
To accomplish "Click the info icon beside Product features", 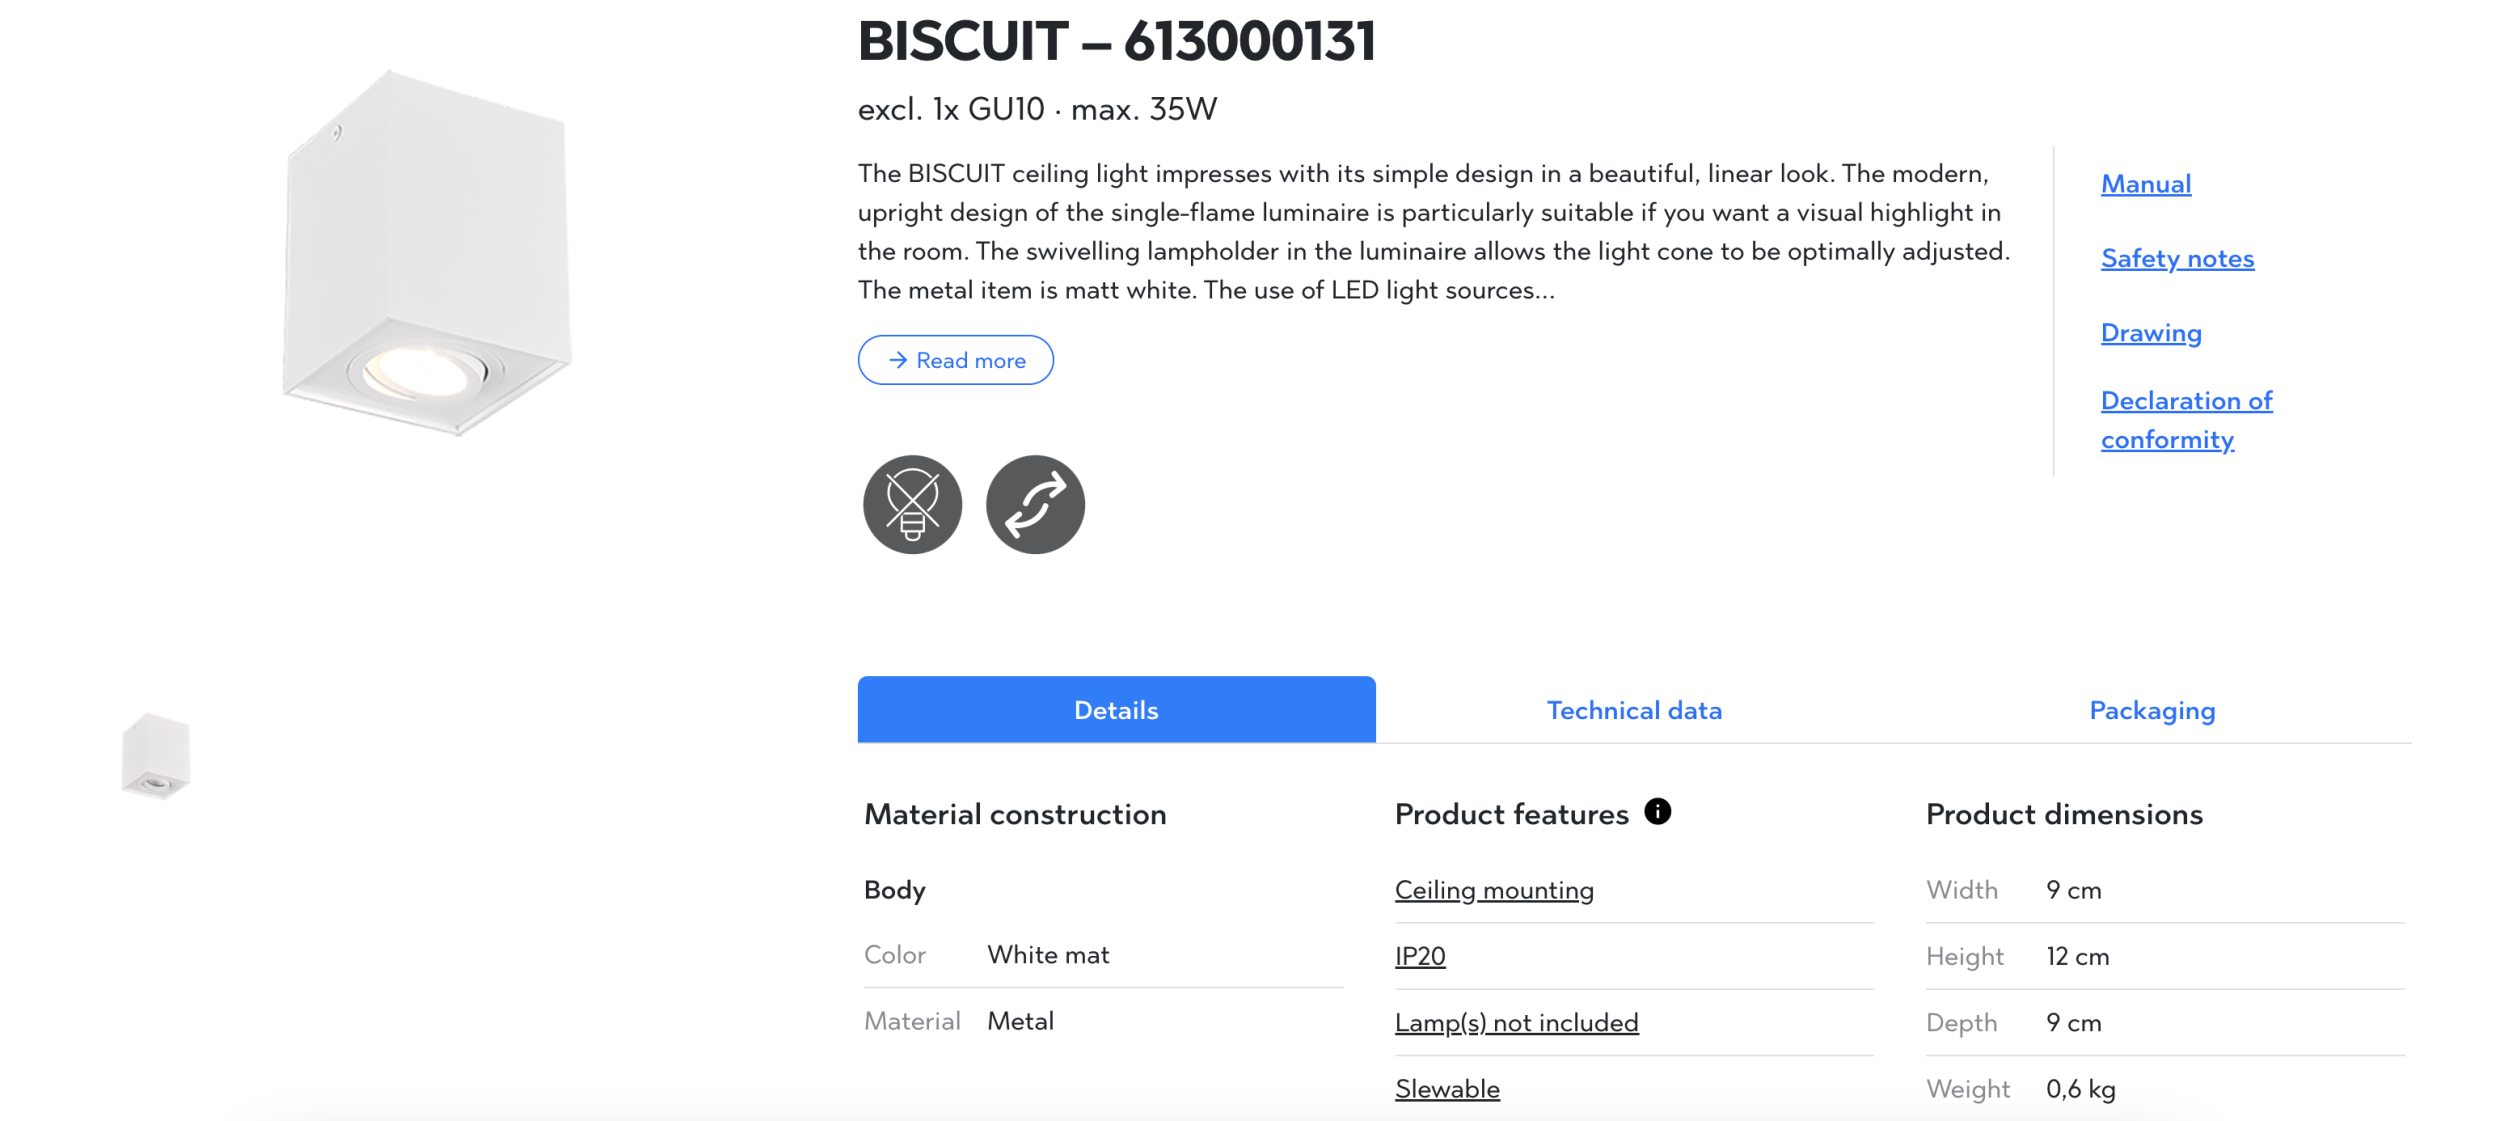I will (x=1657, y=811).
